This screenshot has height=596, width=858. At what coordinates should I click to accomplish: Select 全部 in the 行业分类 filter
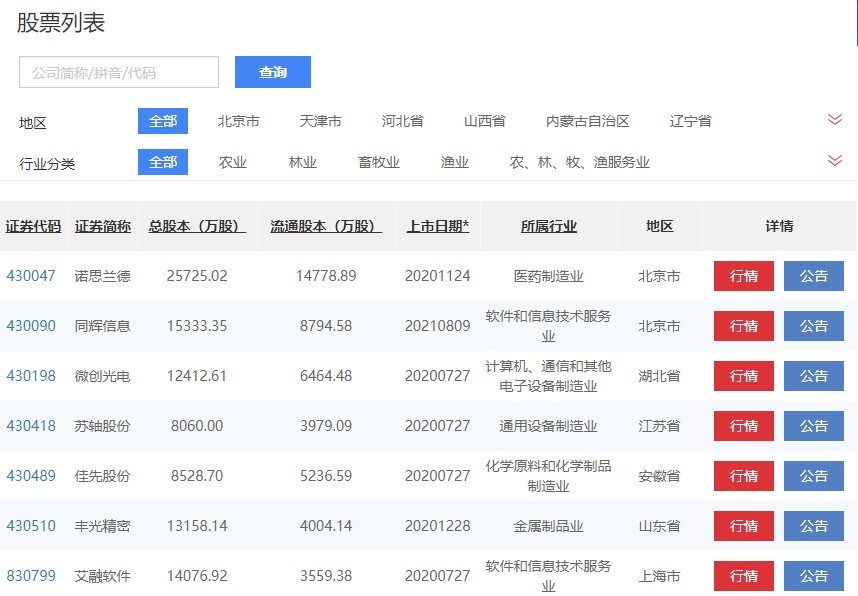pos(163,162)
